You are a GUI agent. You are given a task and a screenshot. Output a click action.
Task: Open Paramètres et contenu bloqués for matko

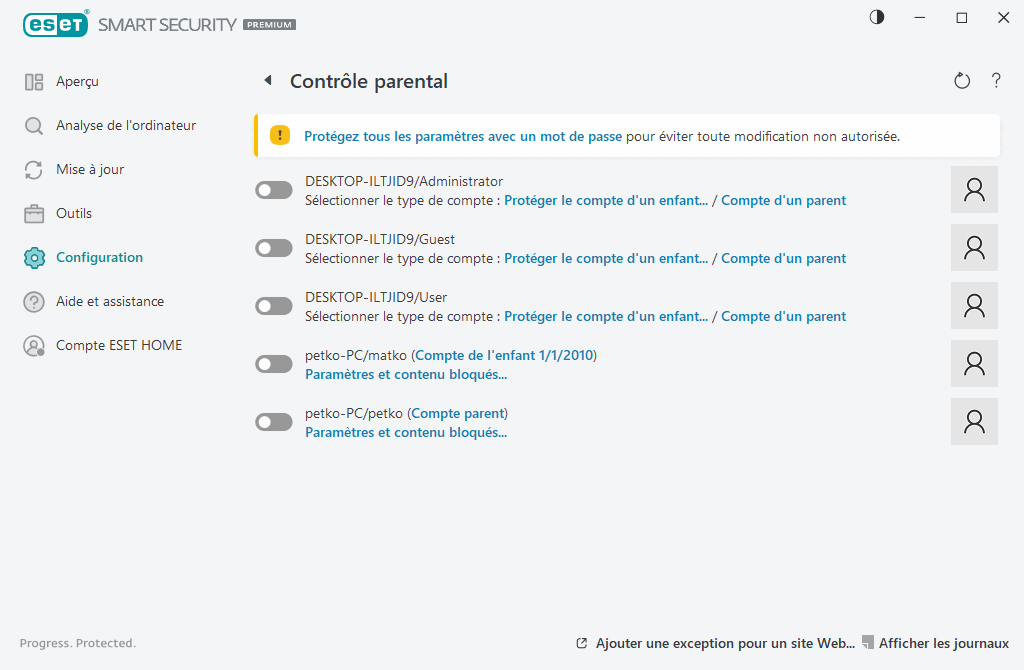(x=405, y=375)
